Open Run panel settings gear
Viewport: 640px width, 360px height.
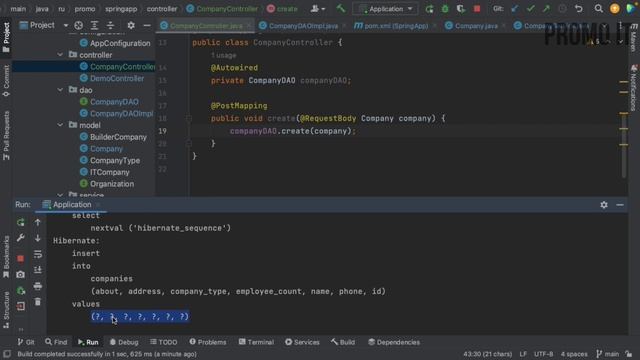pos(604,204)
